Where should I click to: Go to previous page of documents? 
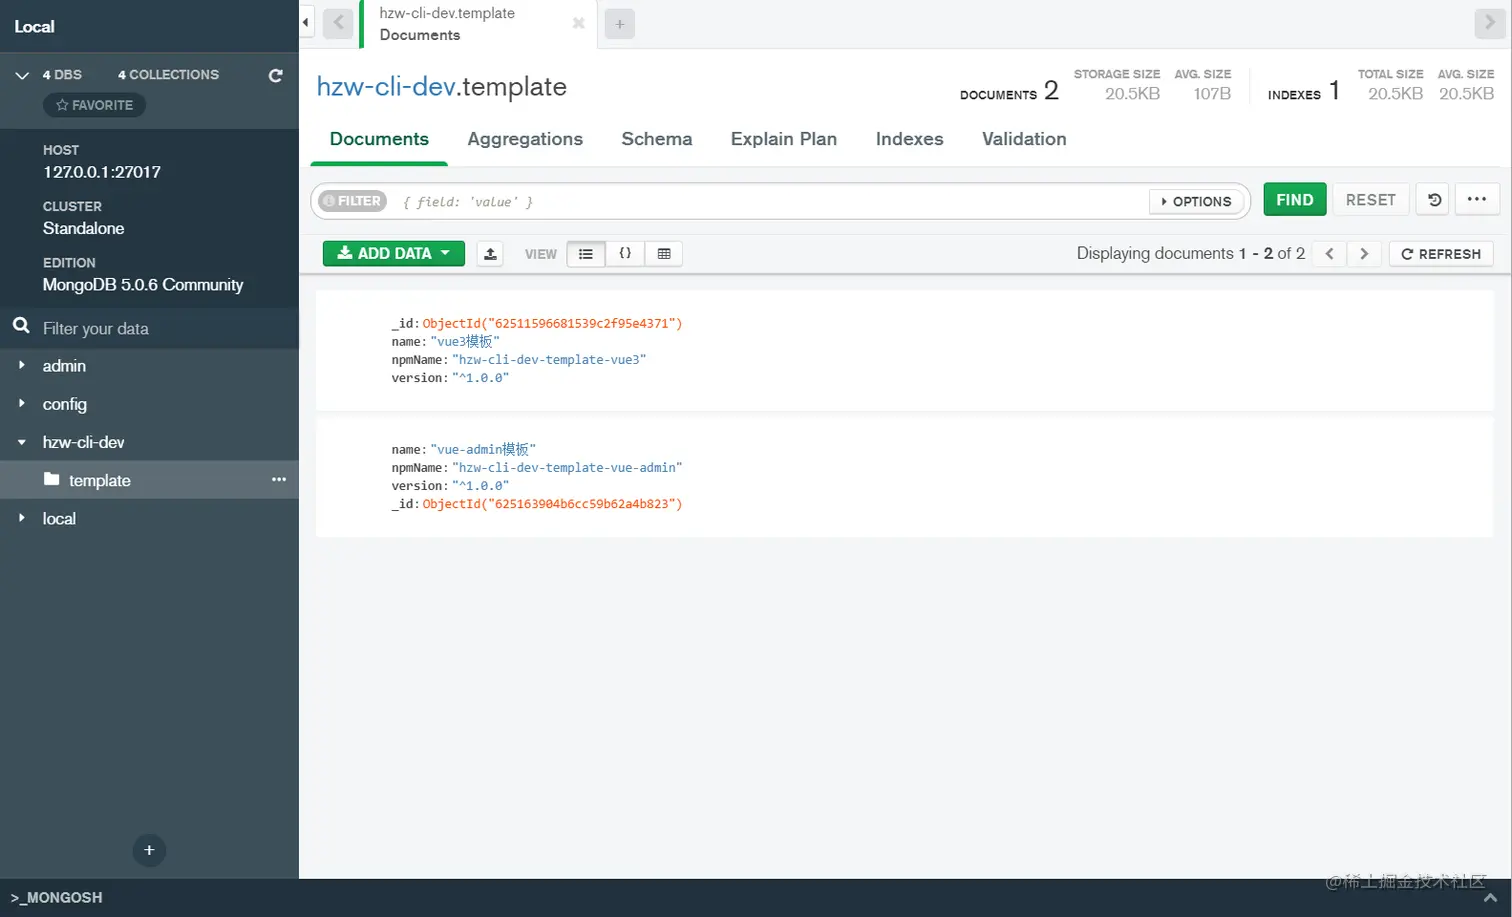pyautogui.click(x=1329, y=254)
